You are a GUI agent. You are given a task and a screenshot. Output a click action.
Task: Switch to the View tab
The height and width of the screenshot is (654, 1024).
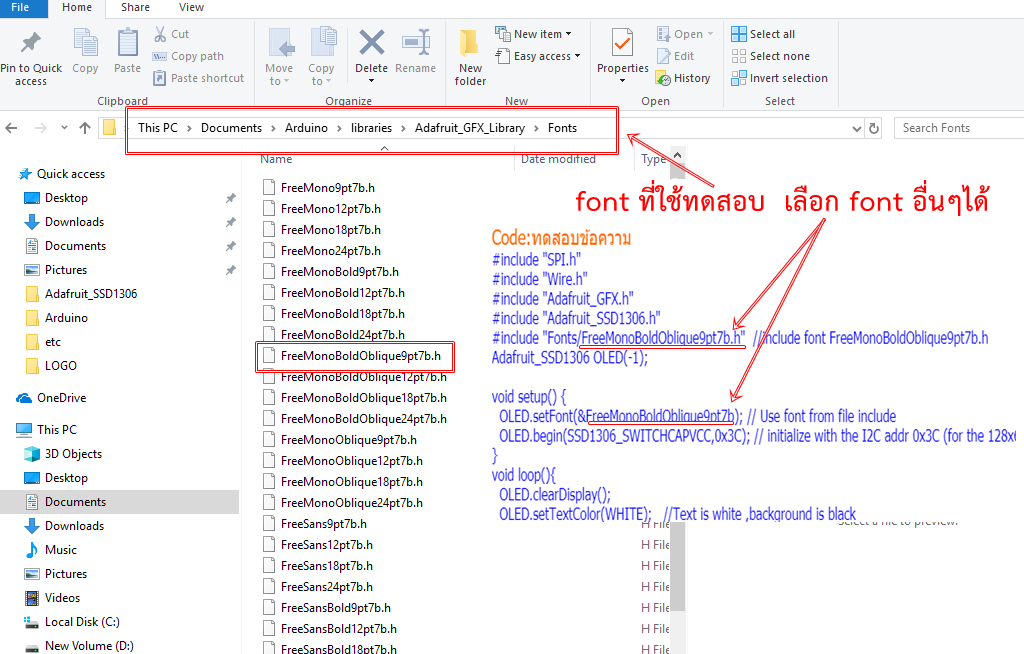point(191,7)
